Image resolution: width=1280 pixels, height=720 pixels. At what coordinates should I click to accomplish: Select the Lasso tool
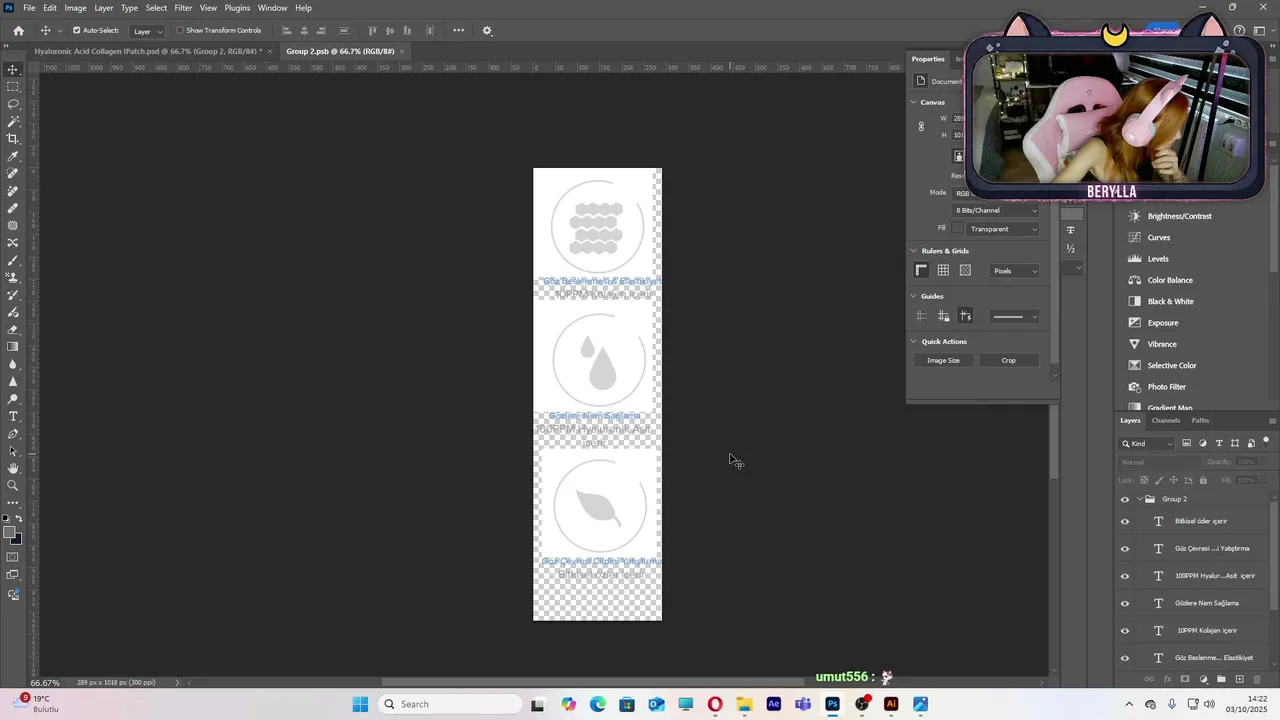click(x=13, y=104)
